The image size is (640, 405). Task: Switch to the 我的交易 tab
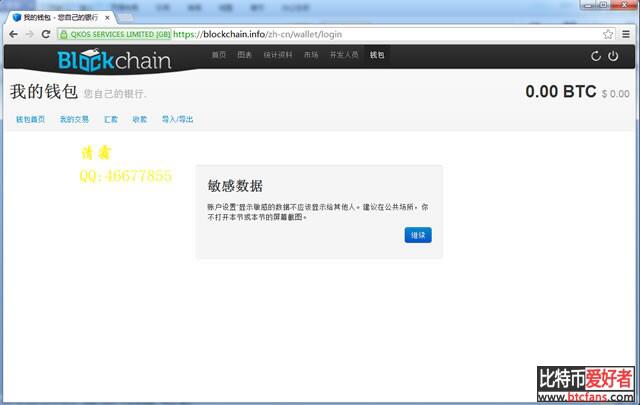point(74,120)
